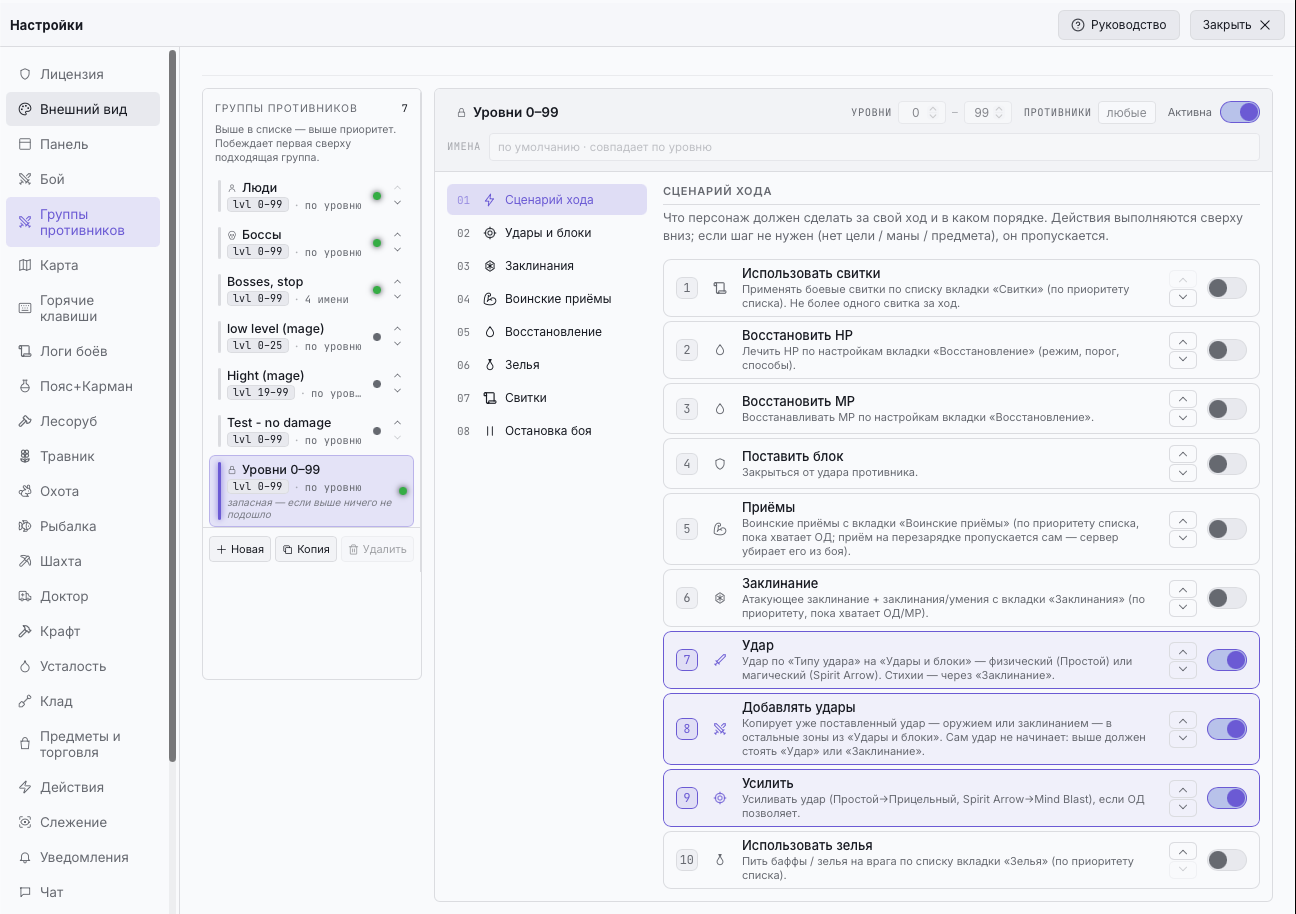The image size is (1296, 914).
Task: Open the Руководство guide
Action: tap(1119, 25)
